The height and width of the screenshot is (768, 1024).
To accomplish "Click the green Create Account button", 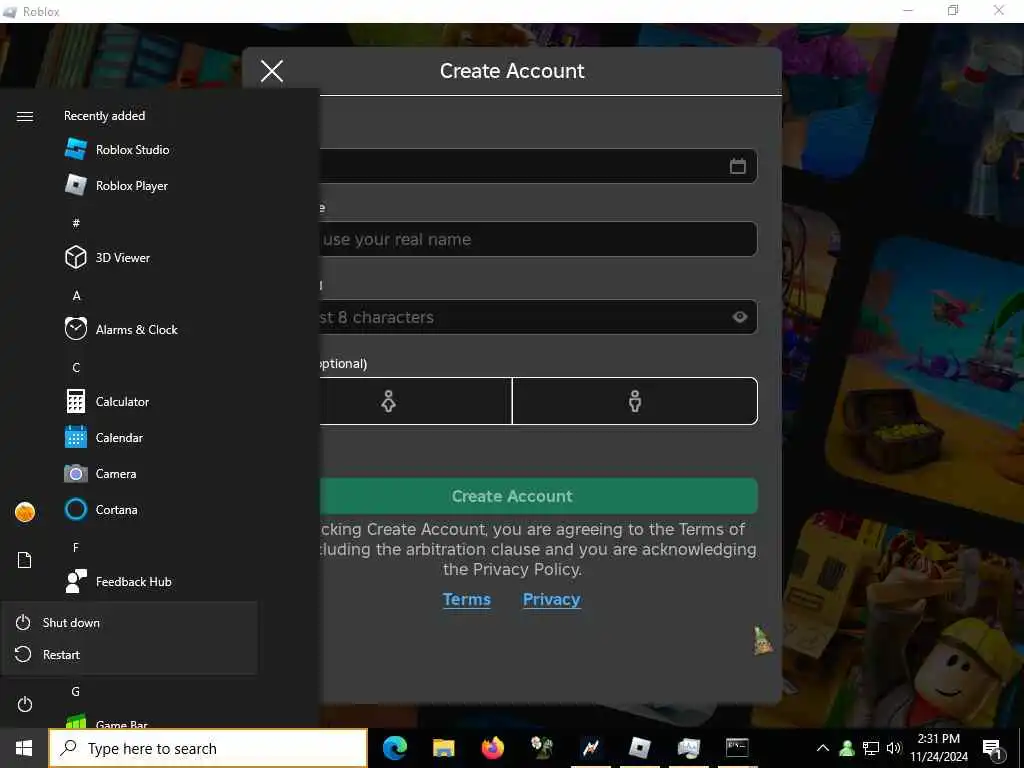I will coord(539,496).
